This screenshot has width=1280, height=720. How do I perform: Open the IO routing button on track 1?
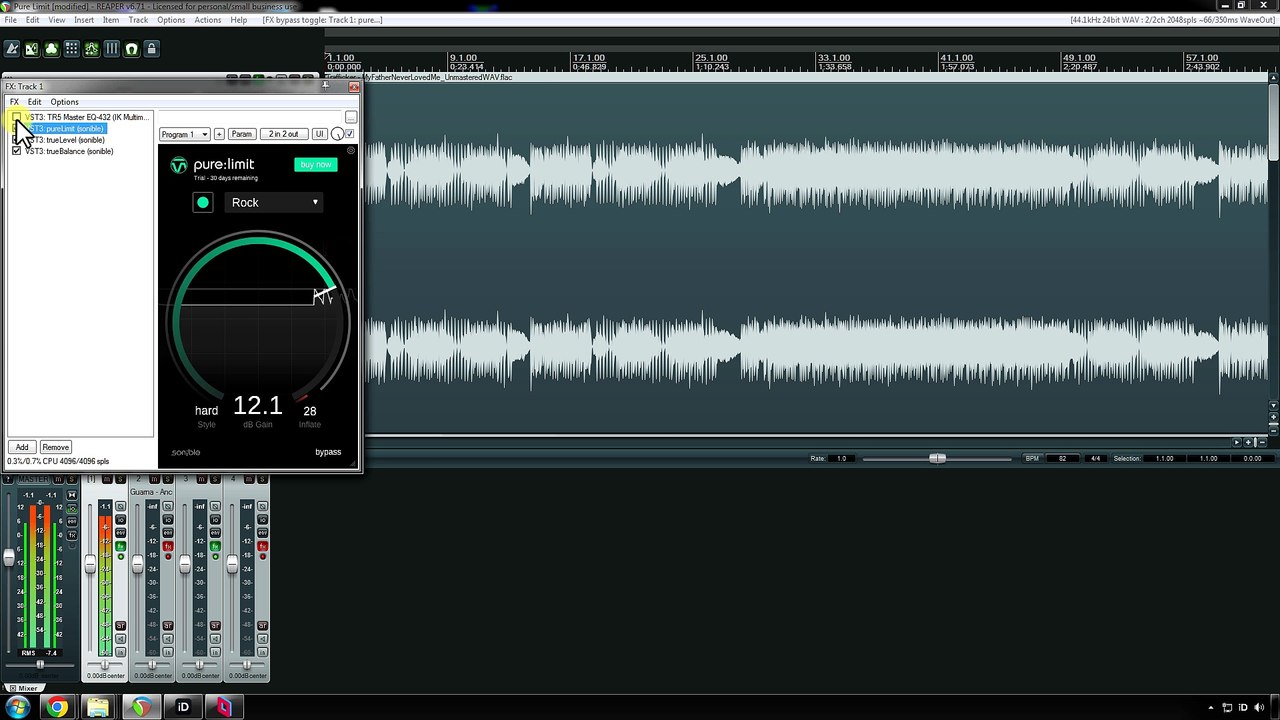point(120,520)
